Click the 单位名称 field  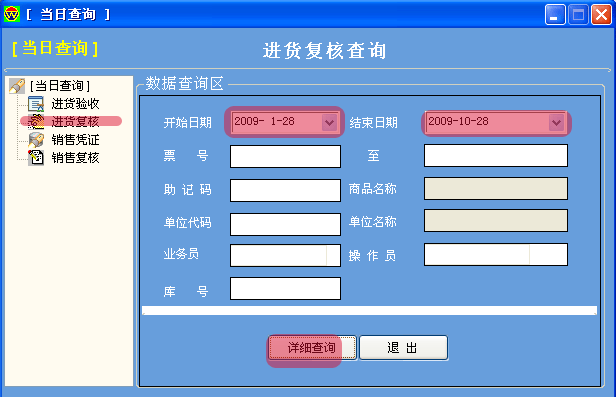[496, 220]
